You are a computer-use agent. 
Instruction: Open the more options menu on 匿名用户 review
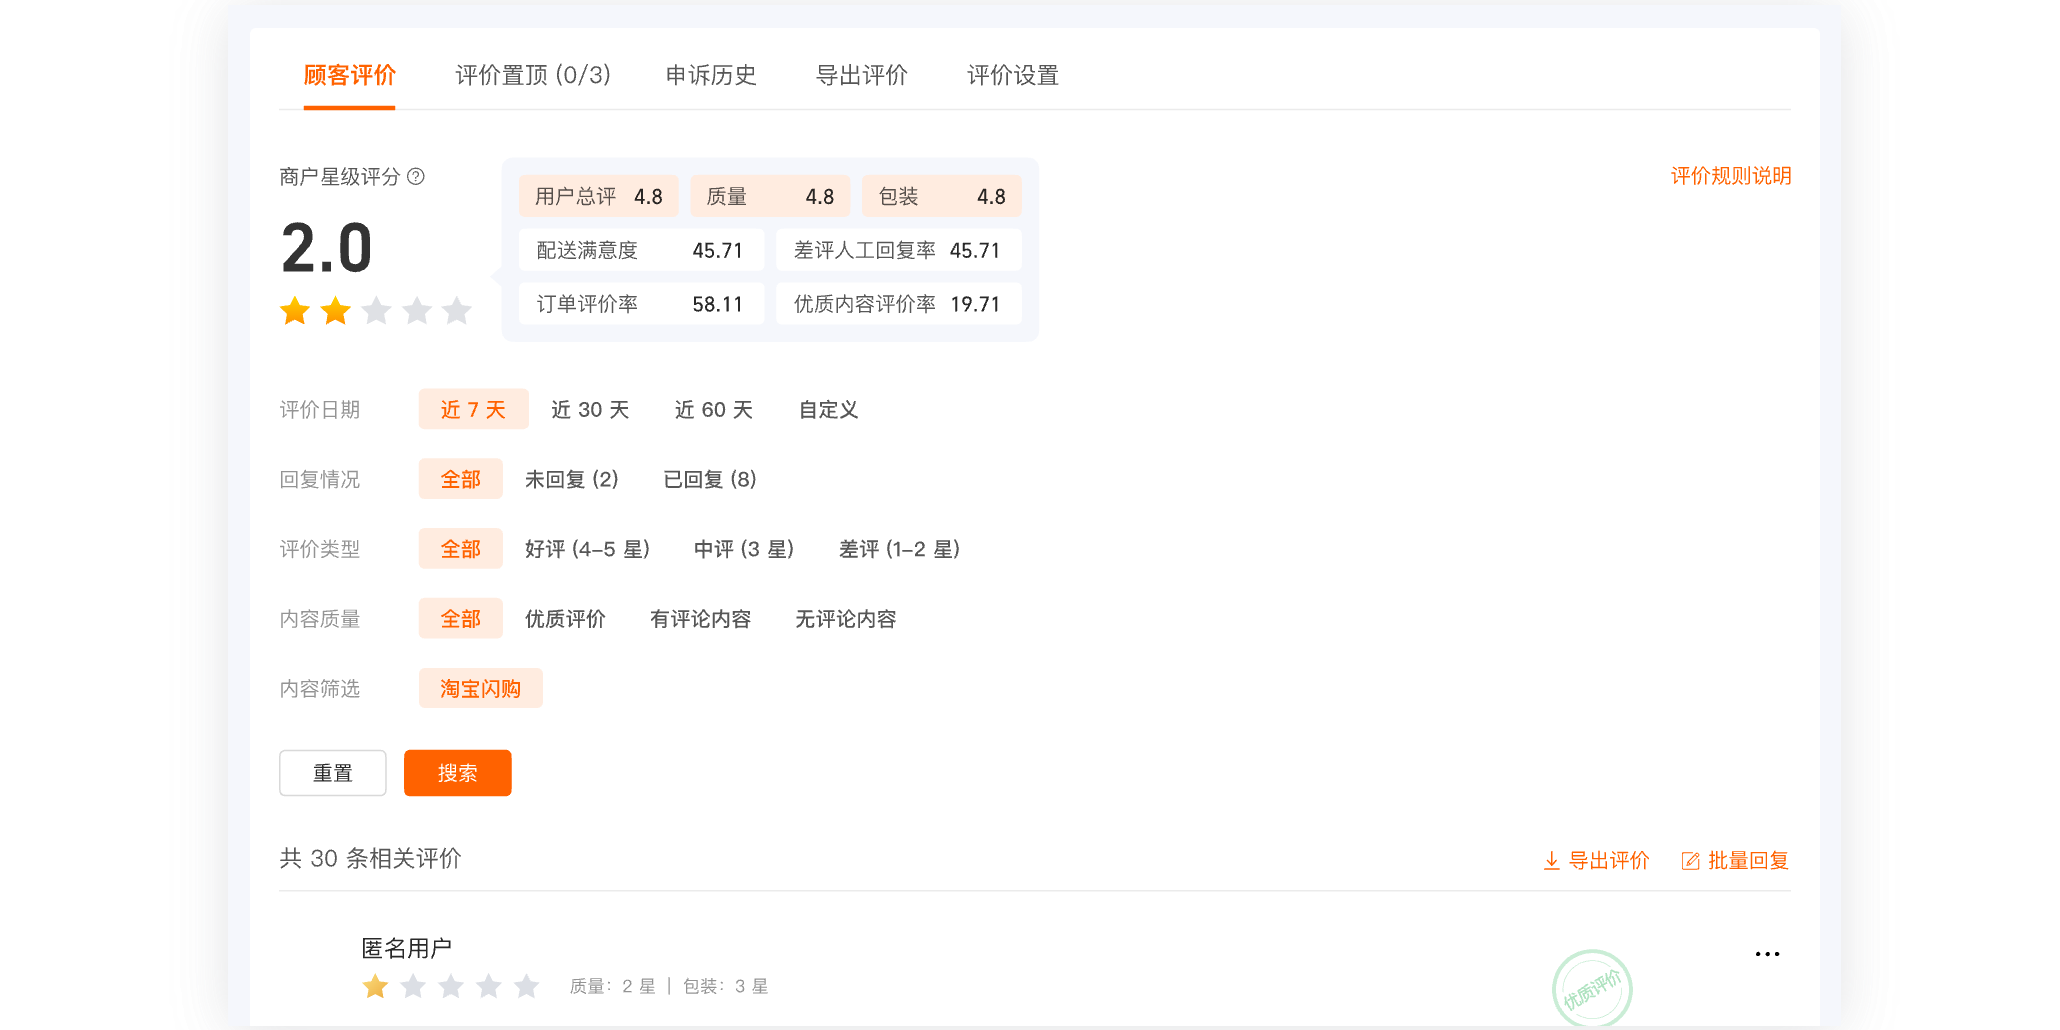(1767, 953)
